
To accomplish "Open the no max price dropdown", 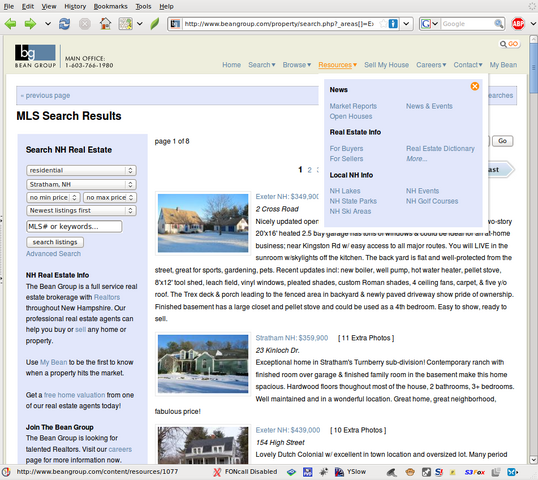I will click(x=109, y=197).
